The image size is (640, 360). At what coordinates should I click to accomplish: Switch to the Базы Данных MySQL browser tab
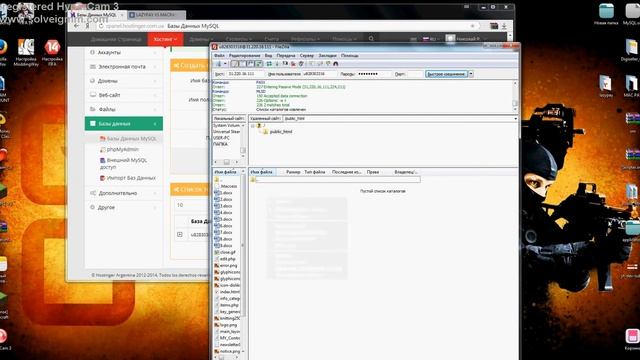click(x=96, y=15)
